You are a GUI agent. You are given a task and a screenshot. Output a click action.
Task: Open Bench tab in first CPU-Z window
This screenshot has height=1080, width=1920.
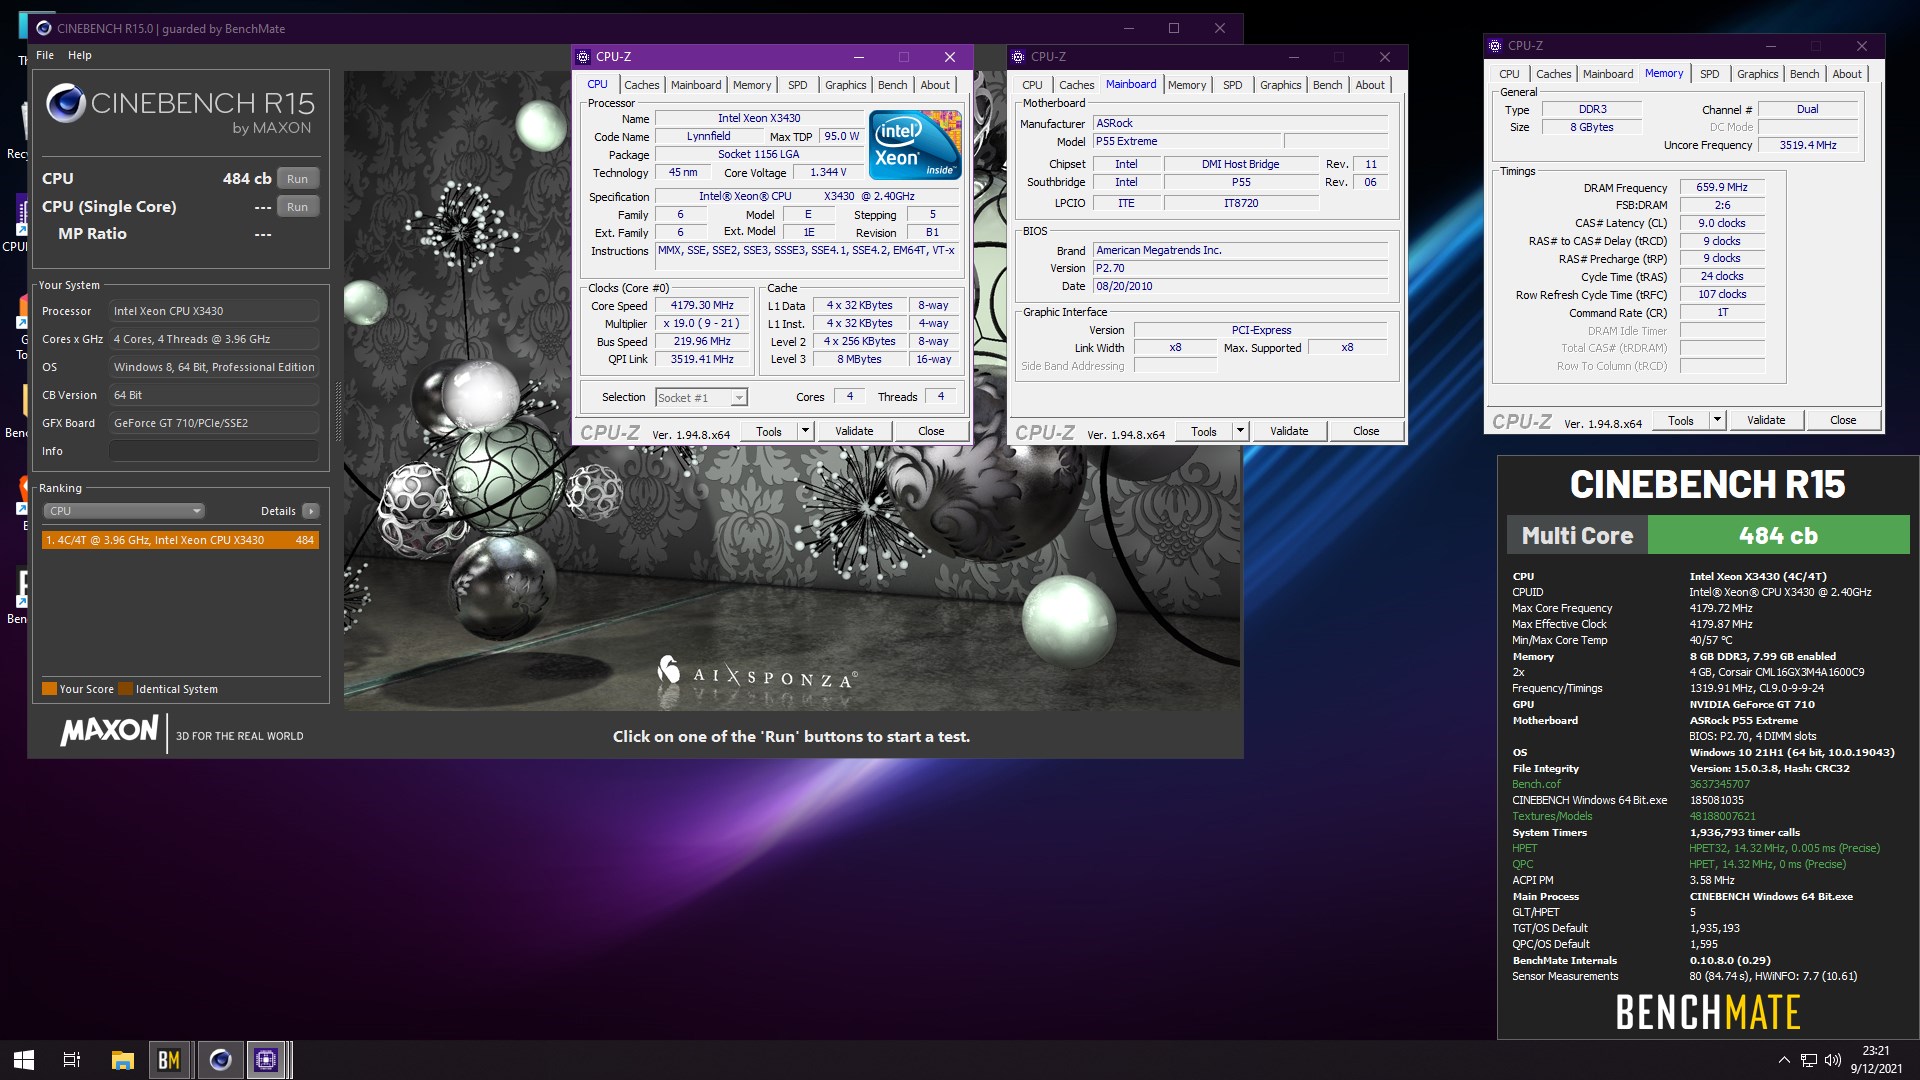point(893,85)
